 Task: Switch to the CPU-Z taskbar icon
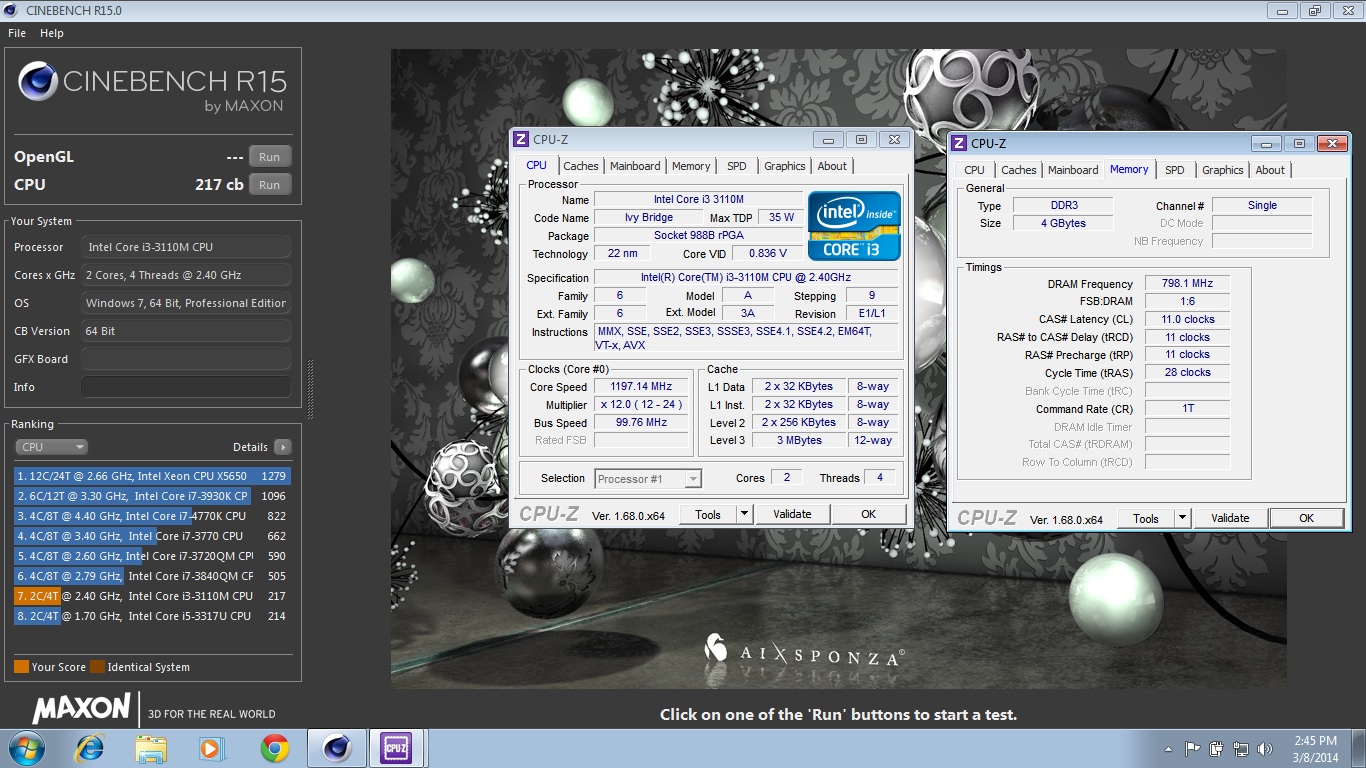[x=397, y=747]
